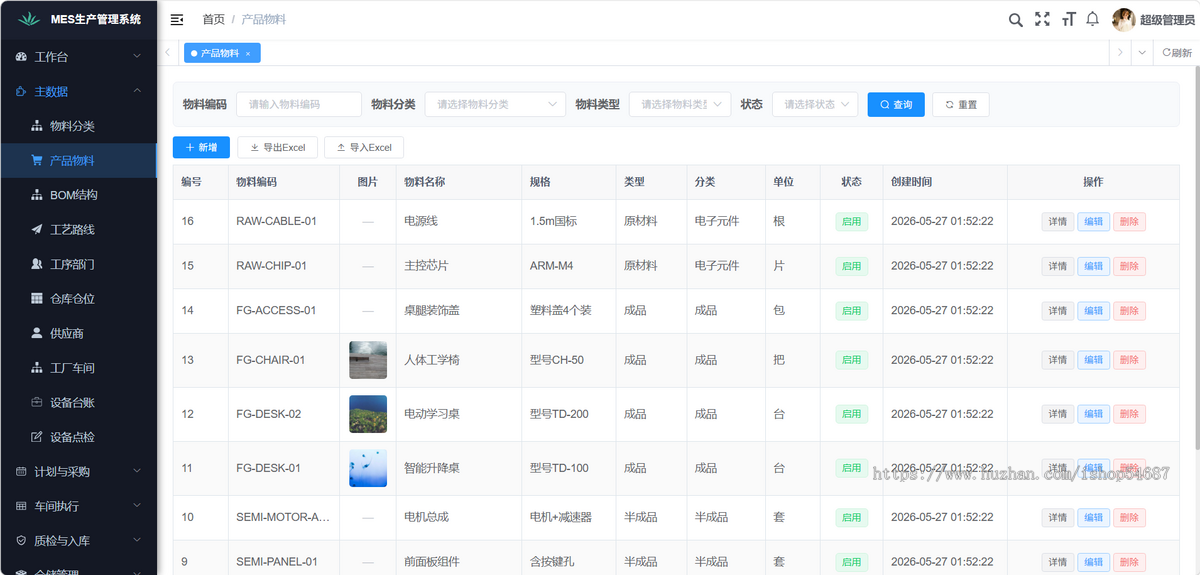The width and height of the screenshot is (1200, 575).
Task: Open the BOM结构 sidebar menu item
Action: click(x=78, y=195)
